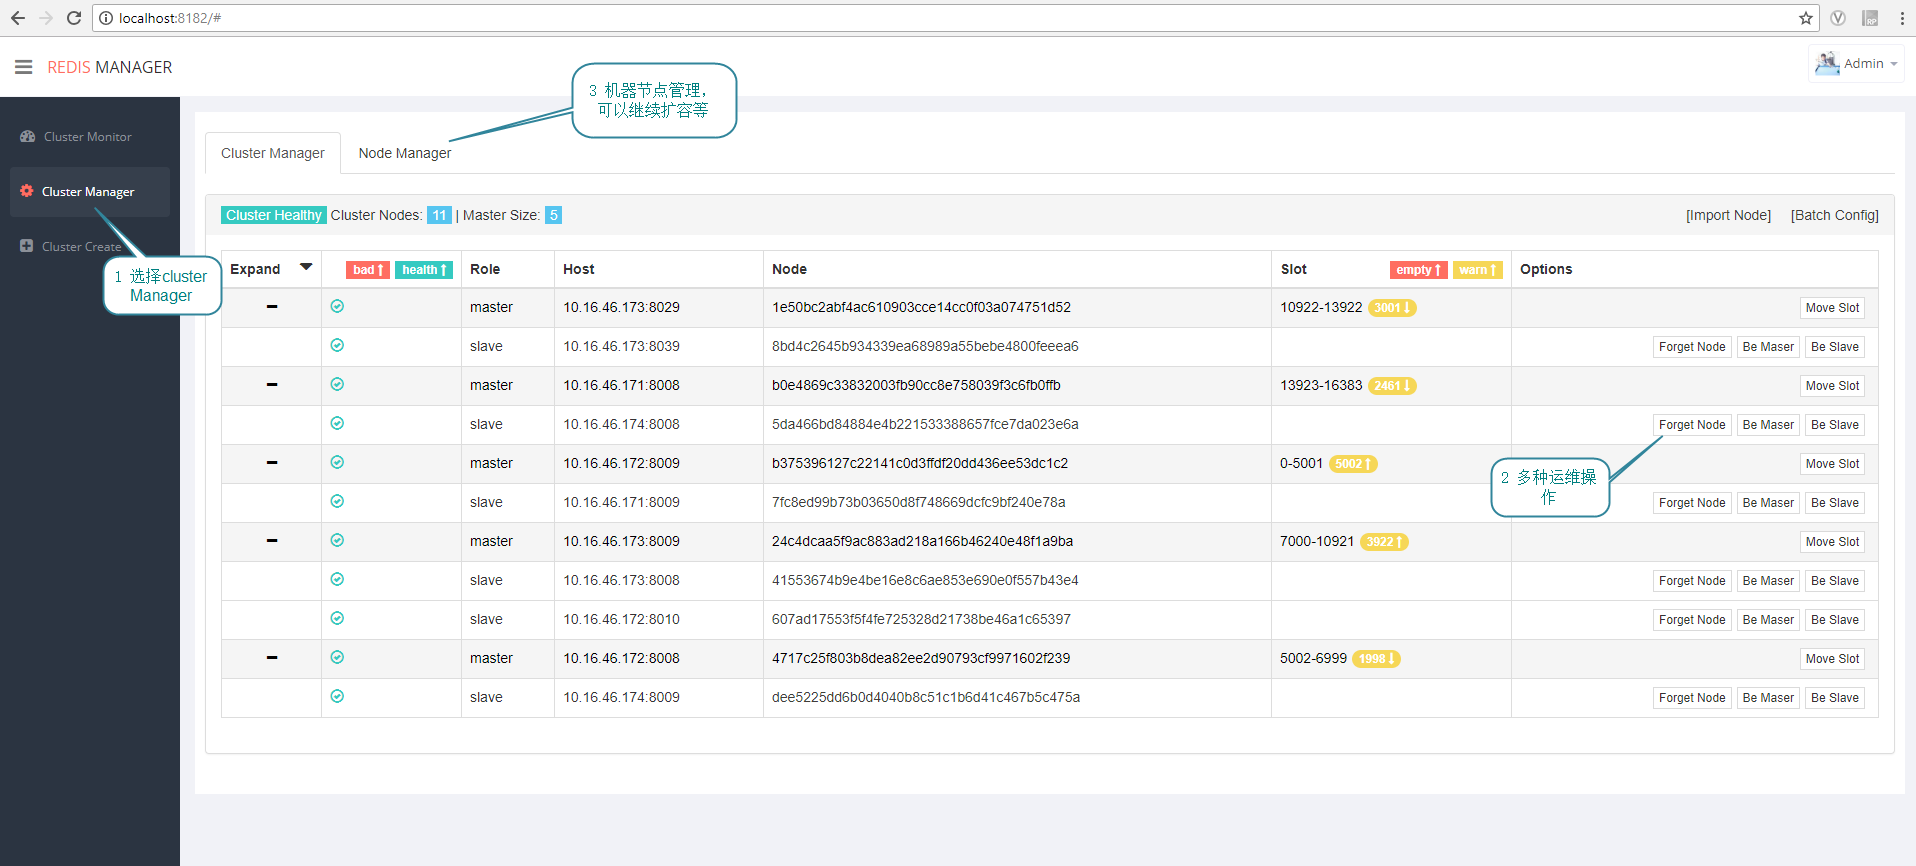Switch to the Cluster Manager tab
Image resolution: width=1916 pixels, height=866 pixels.
tap(273, 153)
